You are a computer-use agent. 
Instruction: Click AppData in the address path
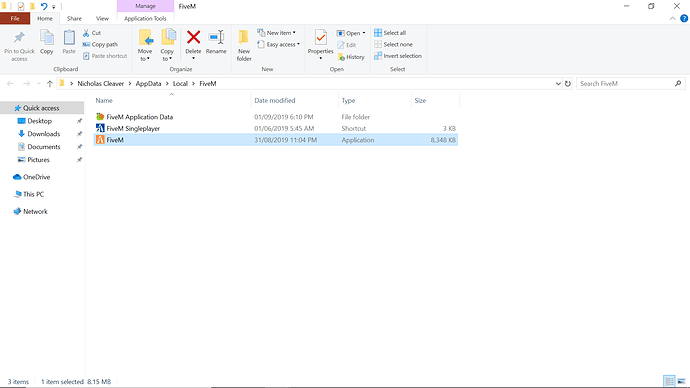coord(148,84)
